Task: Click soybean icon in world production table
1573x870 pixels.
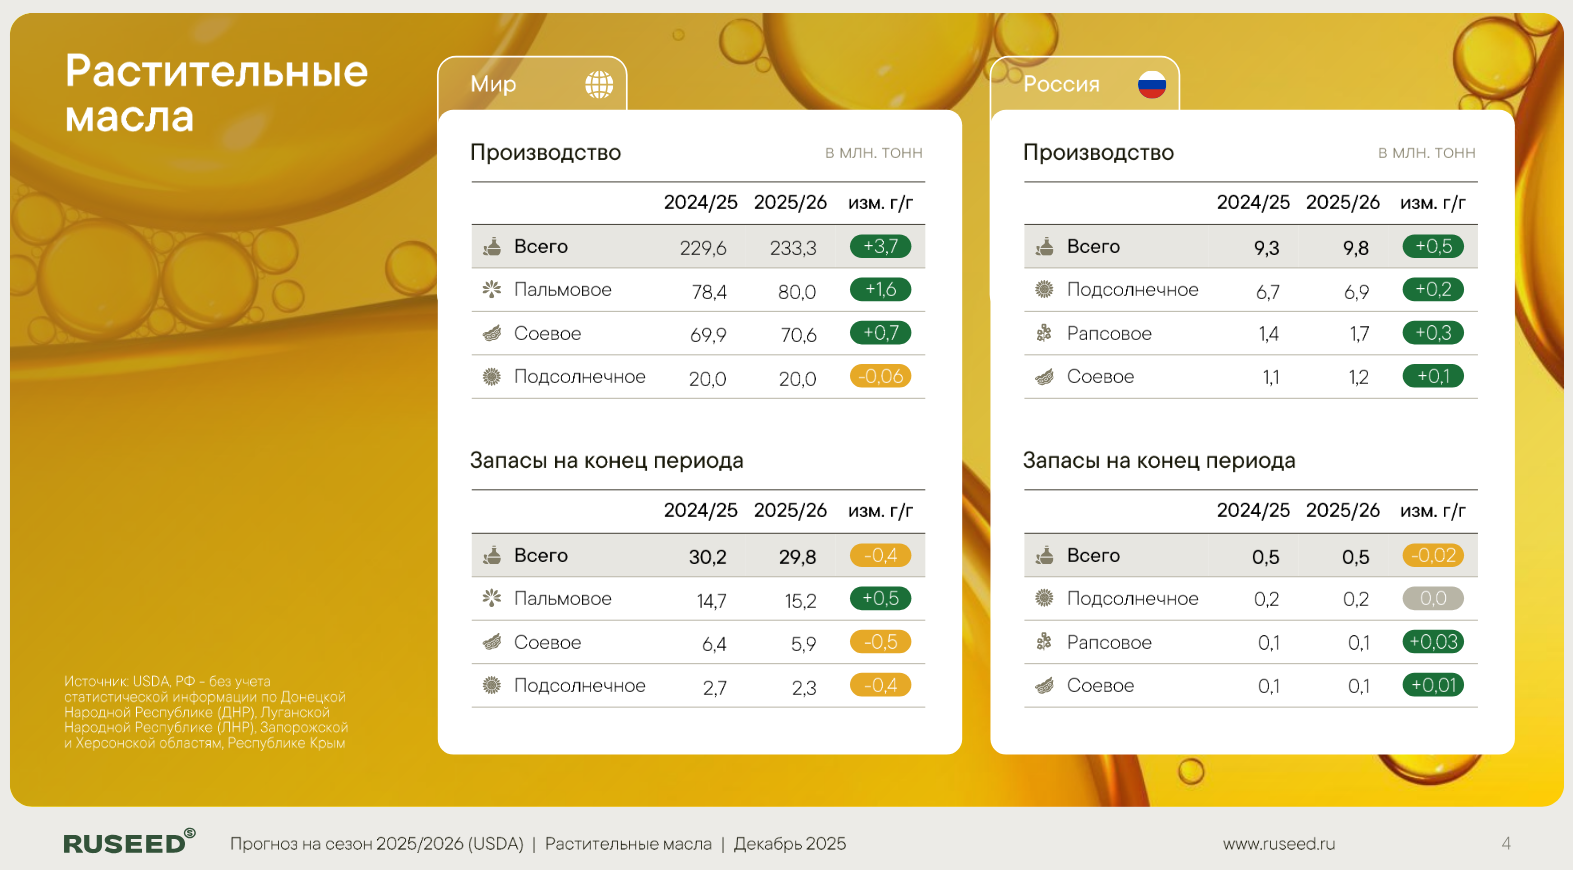Action: 492,333
